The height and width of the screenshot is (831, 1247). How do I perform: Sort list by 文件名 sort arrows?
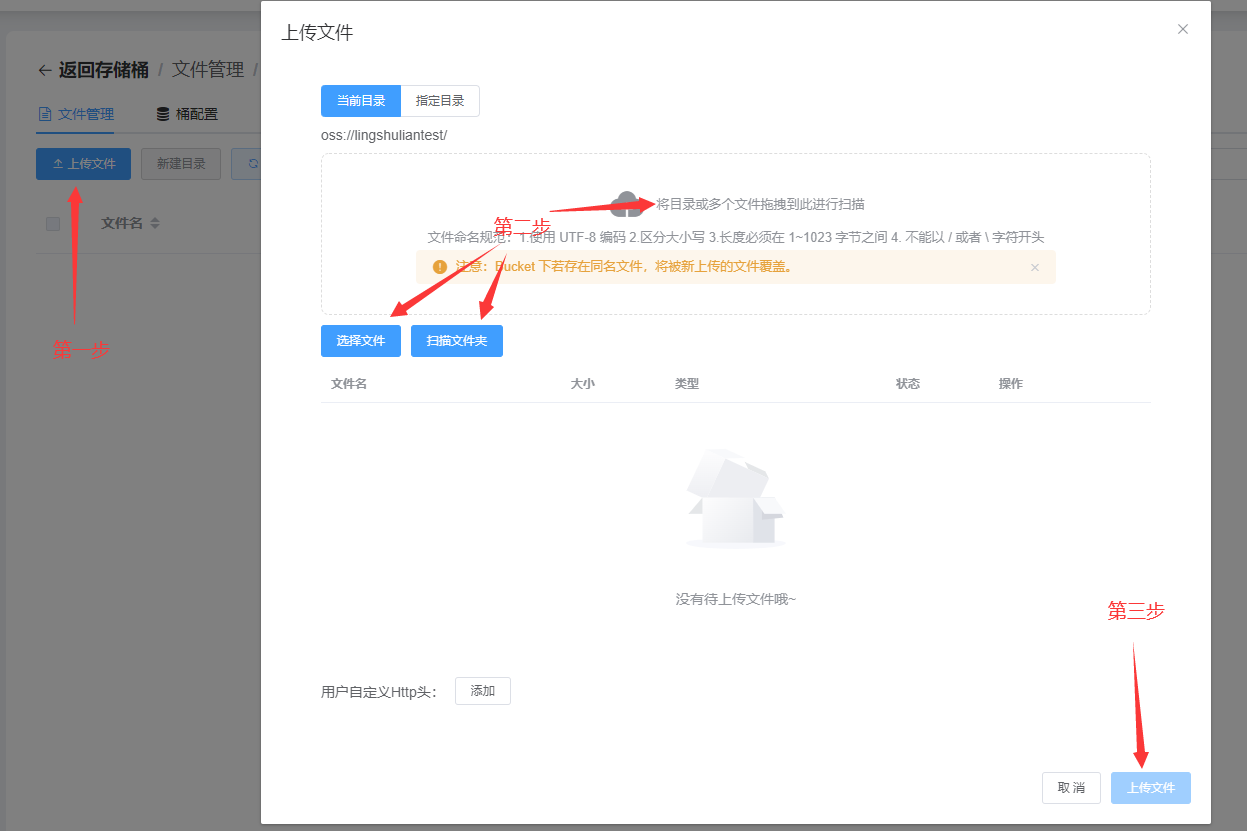(x=155, y=223)
